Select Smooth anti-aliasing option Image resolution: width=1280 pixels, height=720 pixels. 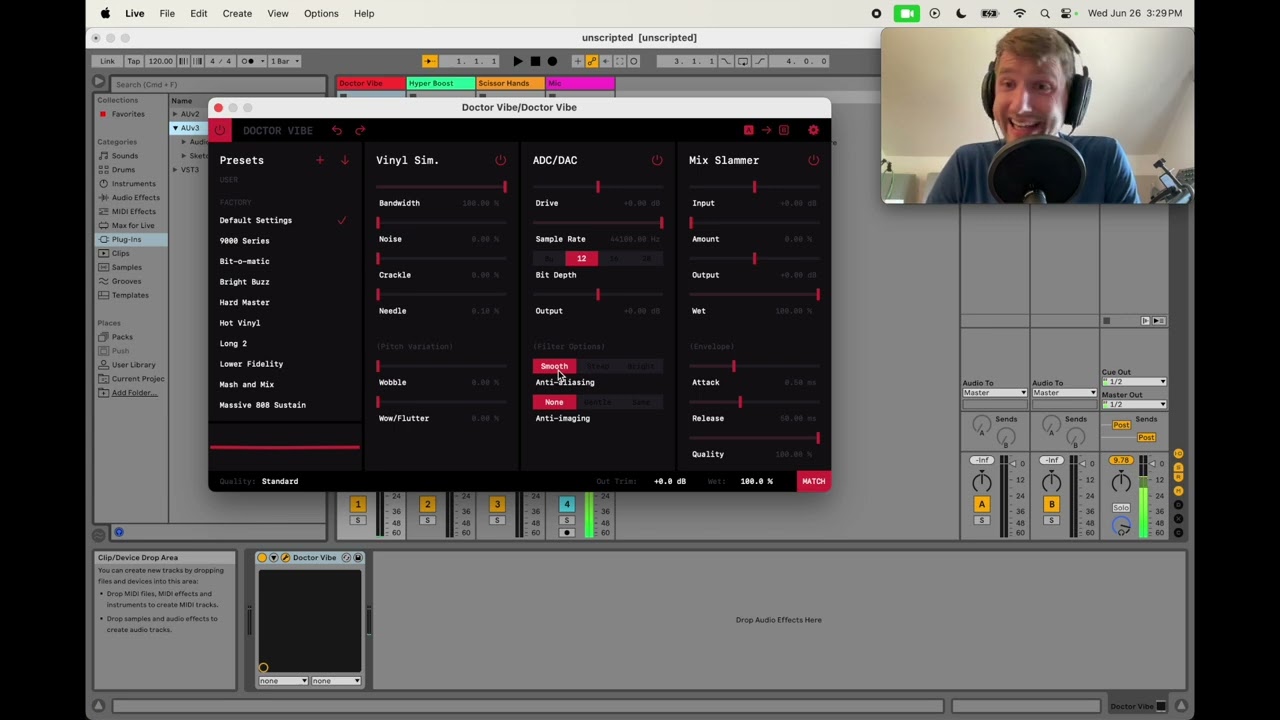(554, 366)
